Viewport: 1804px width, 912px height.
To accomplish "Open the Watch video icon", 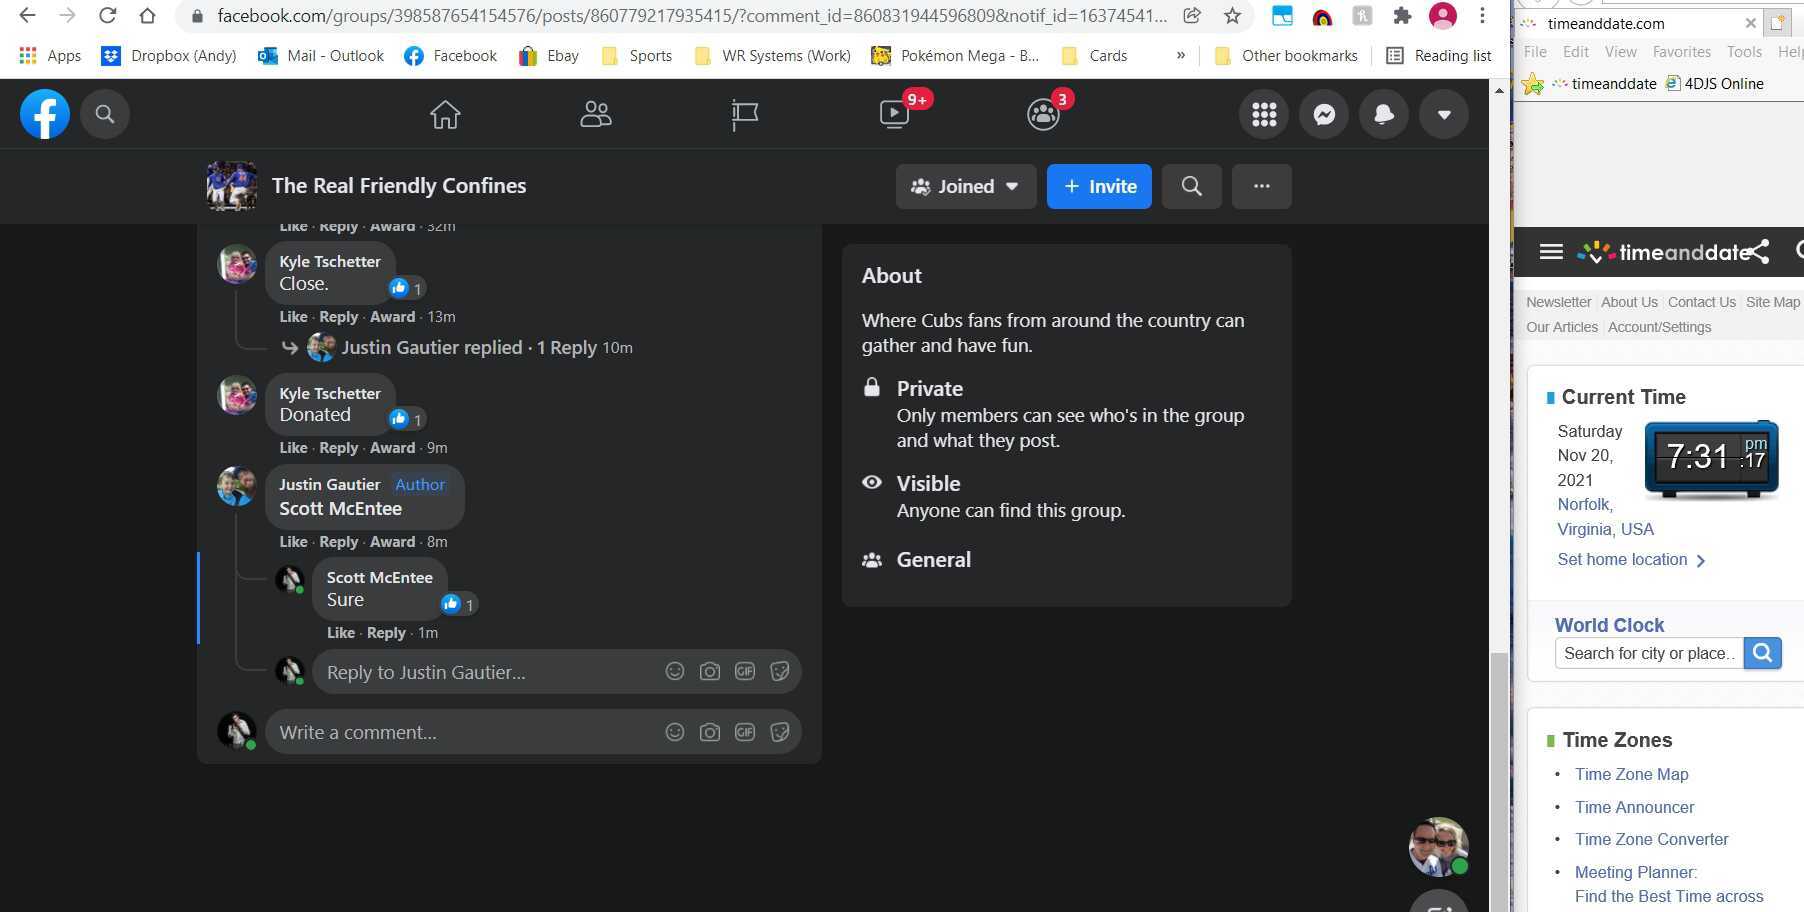I will tap(894, 115).
